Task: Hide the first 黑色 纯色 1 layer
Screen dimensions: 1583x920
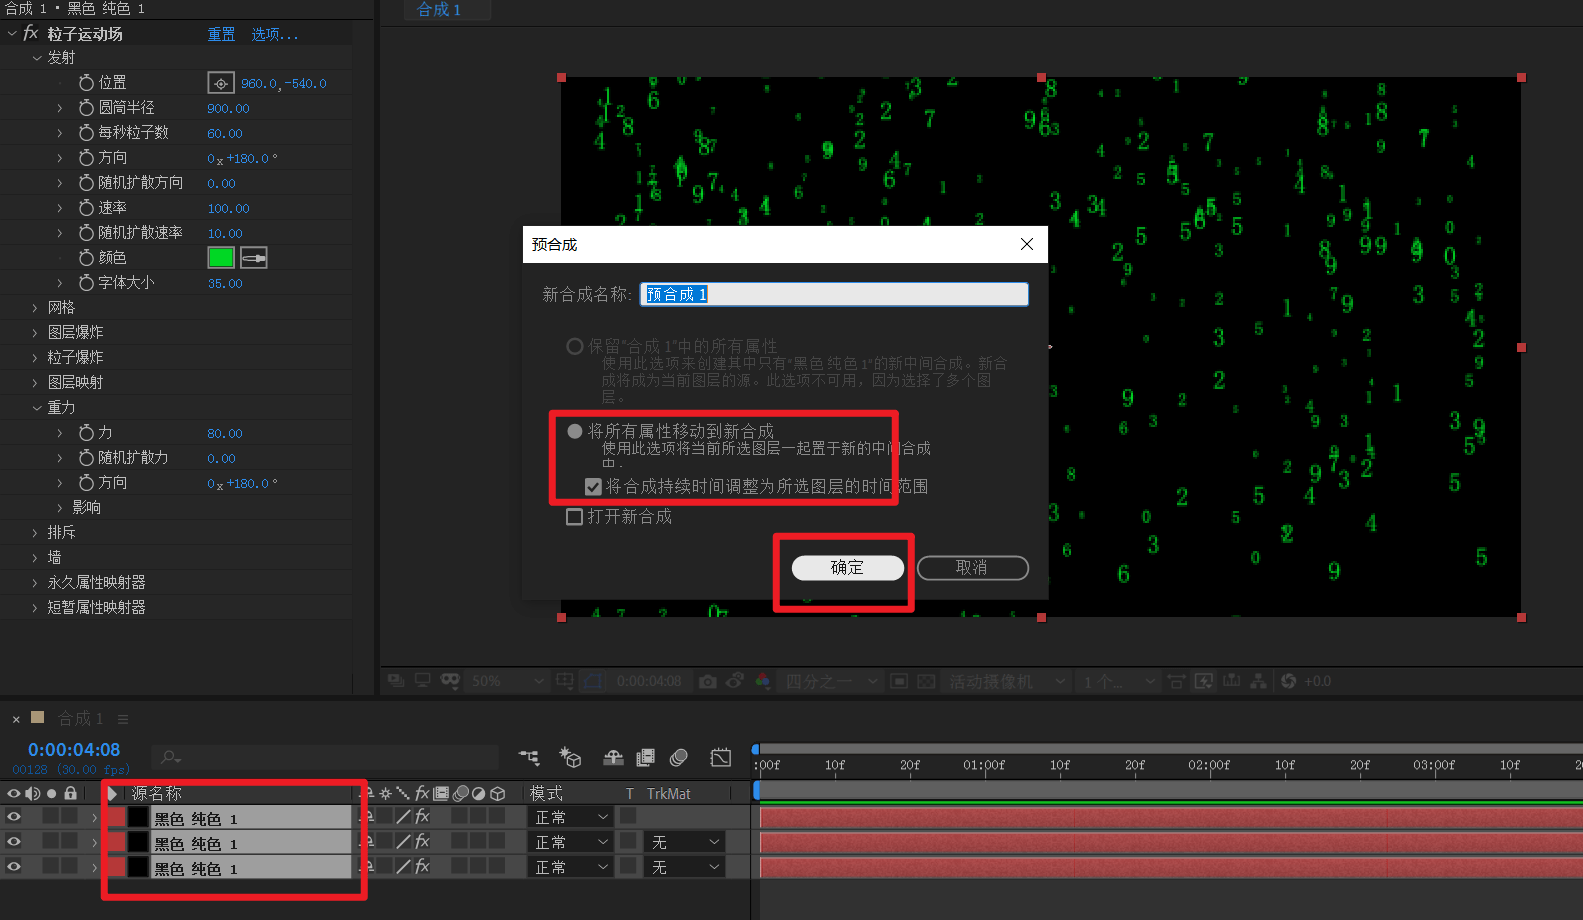Action: (14, 817)
